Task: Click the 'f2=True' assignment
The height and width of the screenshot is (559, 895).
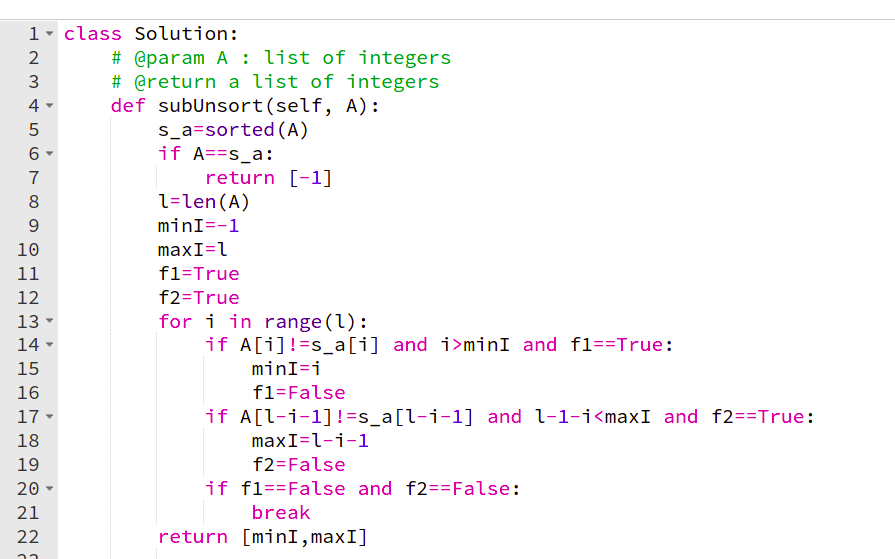Action: (198, 298)
